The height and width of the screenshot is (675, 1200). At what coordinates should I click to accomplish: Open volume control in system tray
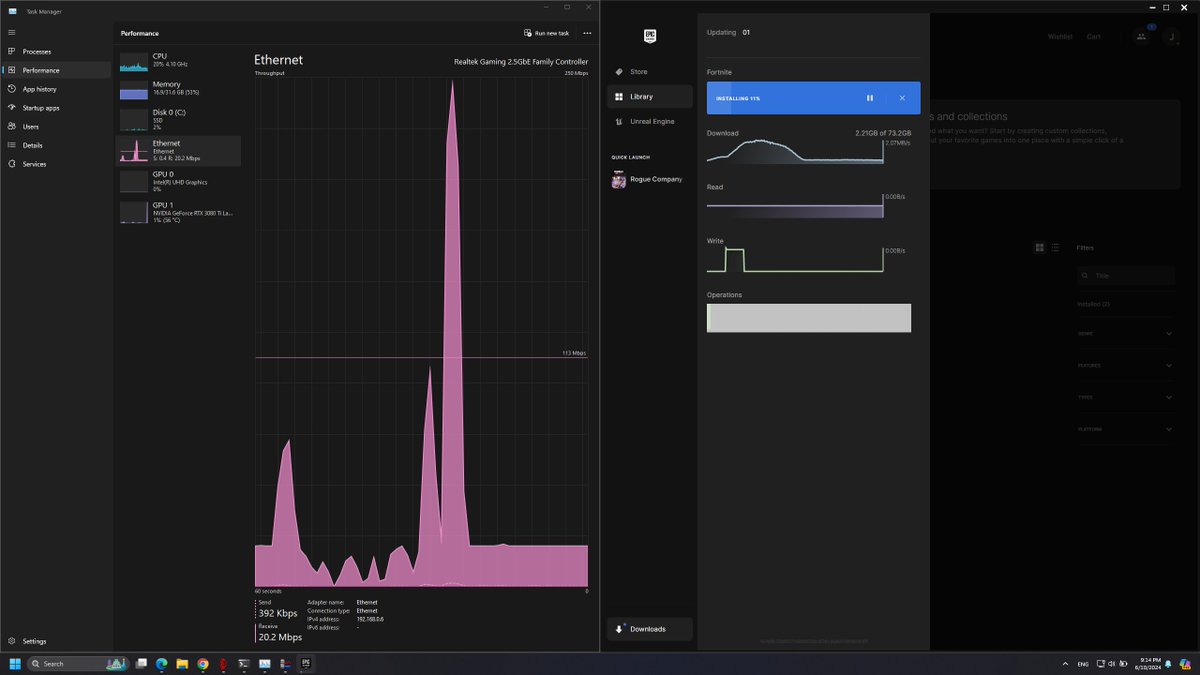(1113, 664)
